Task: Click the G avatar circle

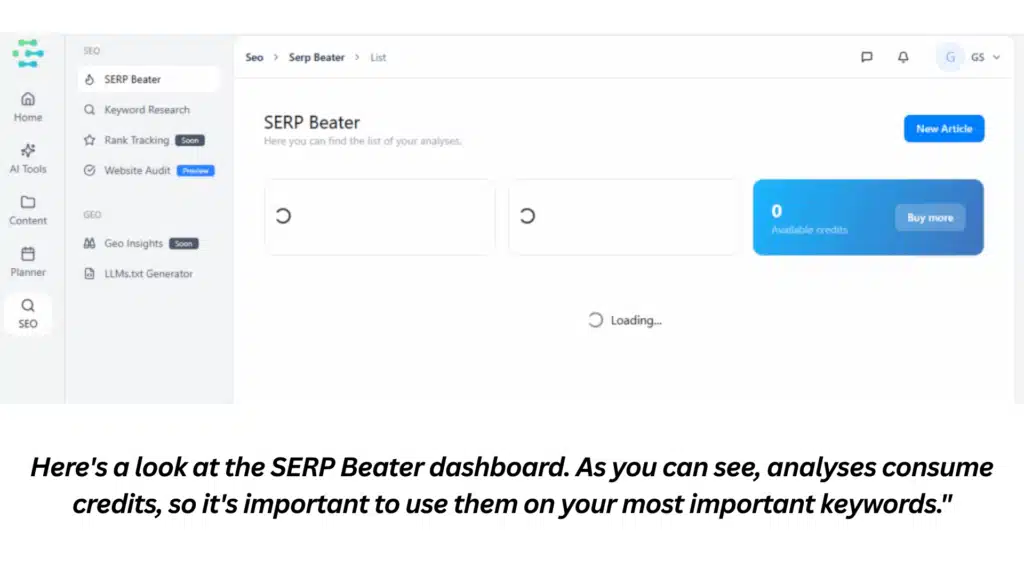Action: [x=949, y=57]
